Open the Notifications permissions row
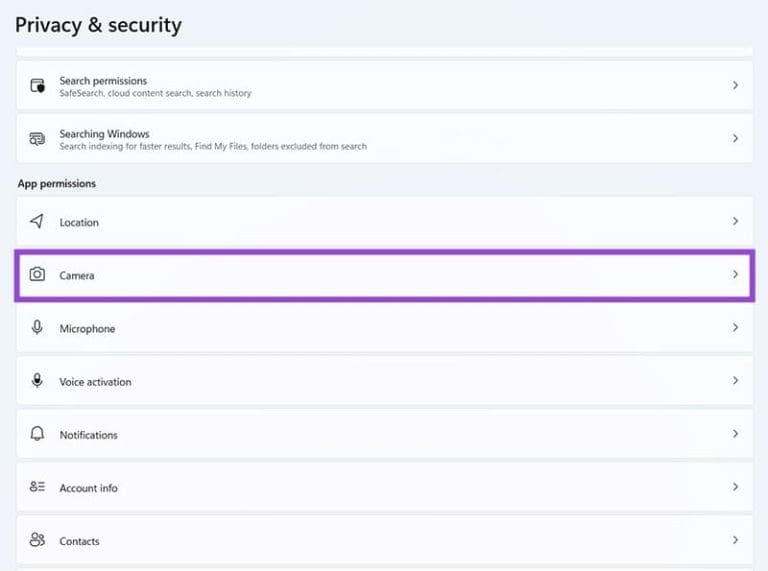 (x=384, y=434)
